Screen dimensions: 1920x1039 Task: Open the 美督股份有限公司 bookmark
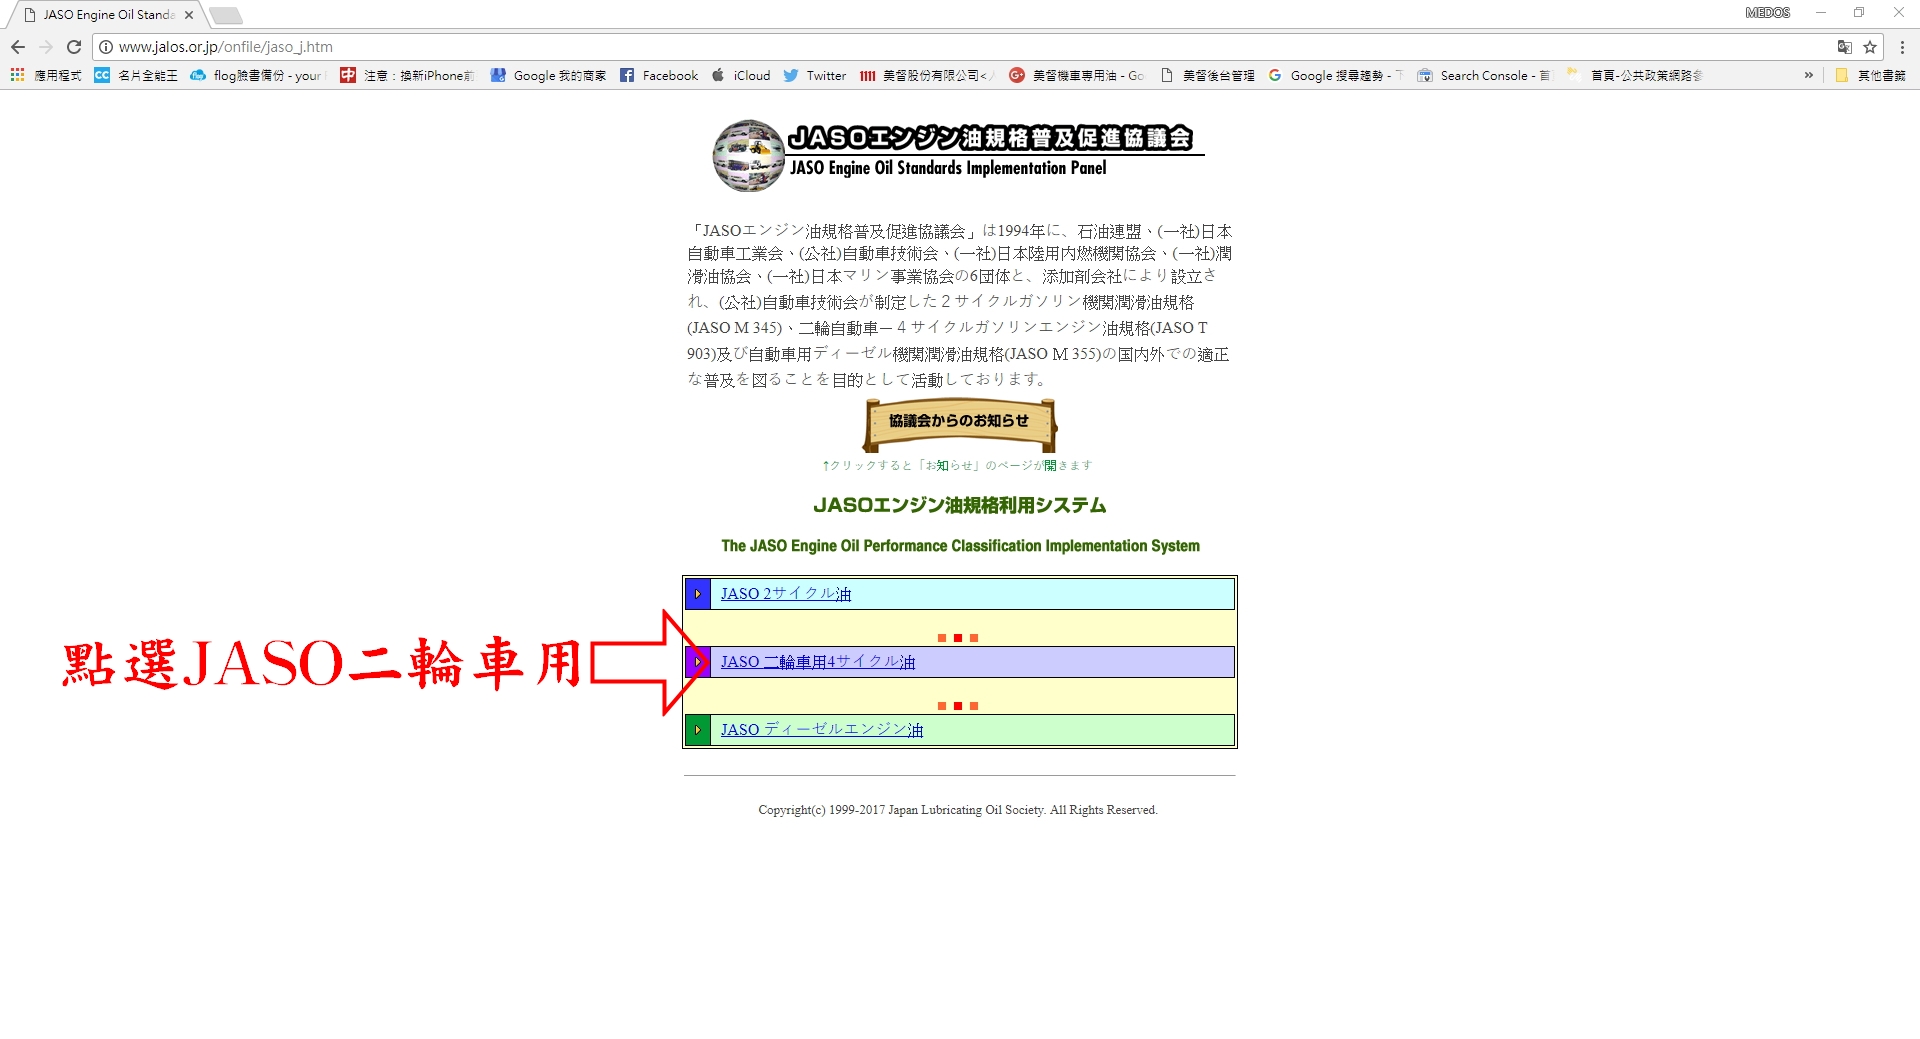point(927,75)
